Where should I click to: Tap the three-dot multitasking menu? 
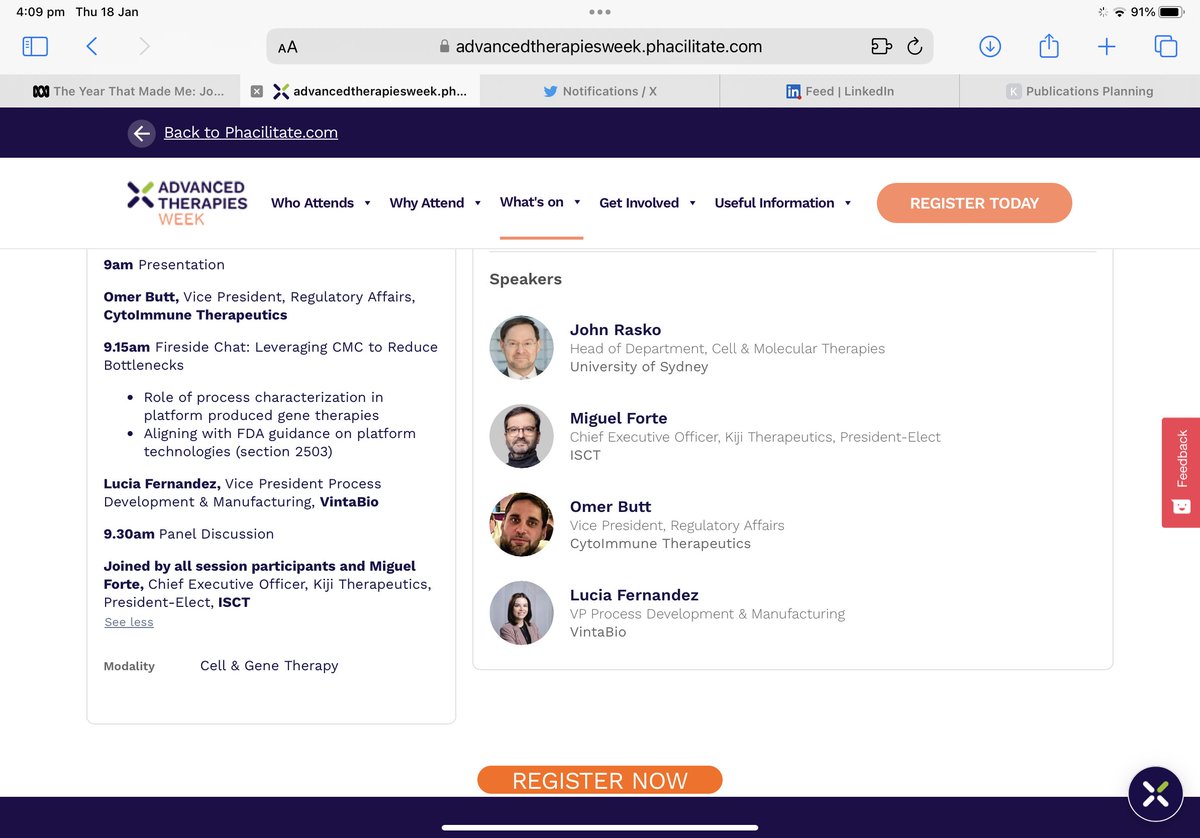click(x=600, y=12)
